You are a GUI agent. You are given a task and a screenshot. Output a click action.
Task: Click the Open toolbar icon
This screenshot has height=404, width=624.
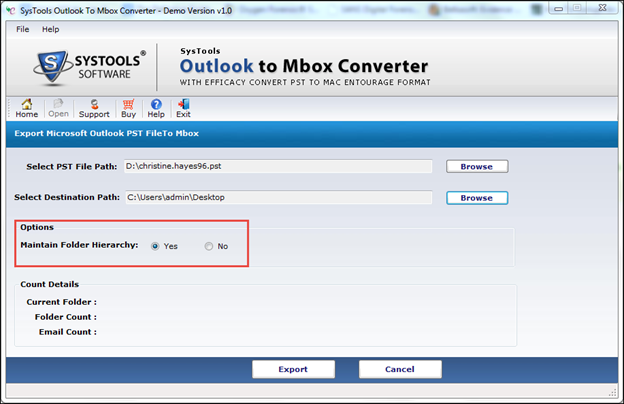point(58,108)
